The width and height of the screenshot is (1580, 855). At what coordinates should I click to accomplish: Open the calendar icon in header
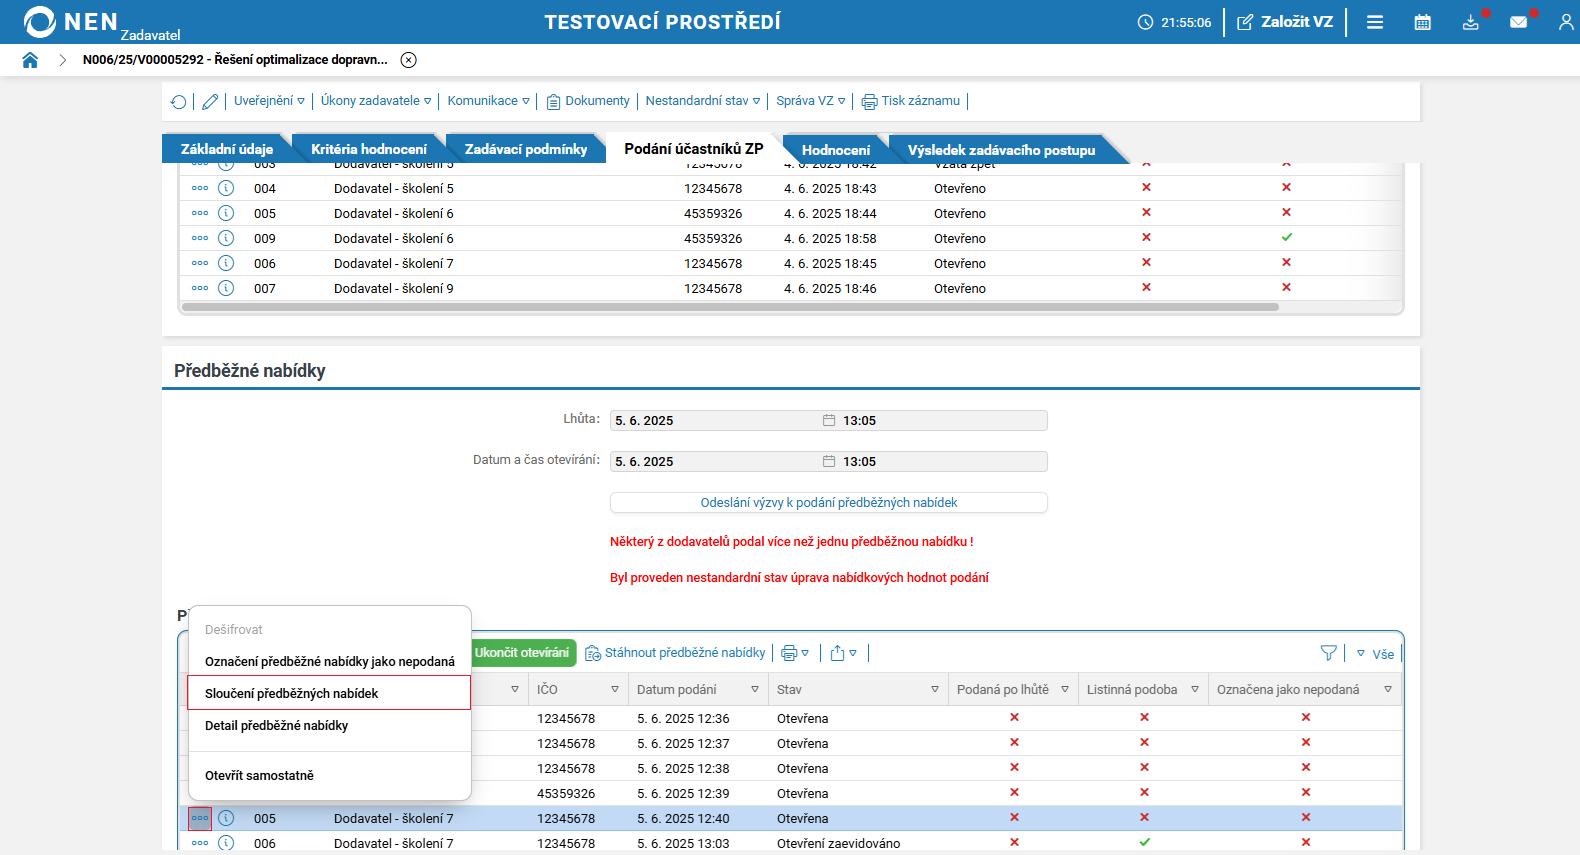tap(1422, 22)
